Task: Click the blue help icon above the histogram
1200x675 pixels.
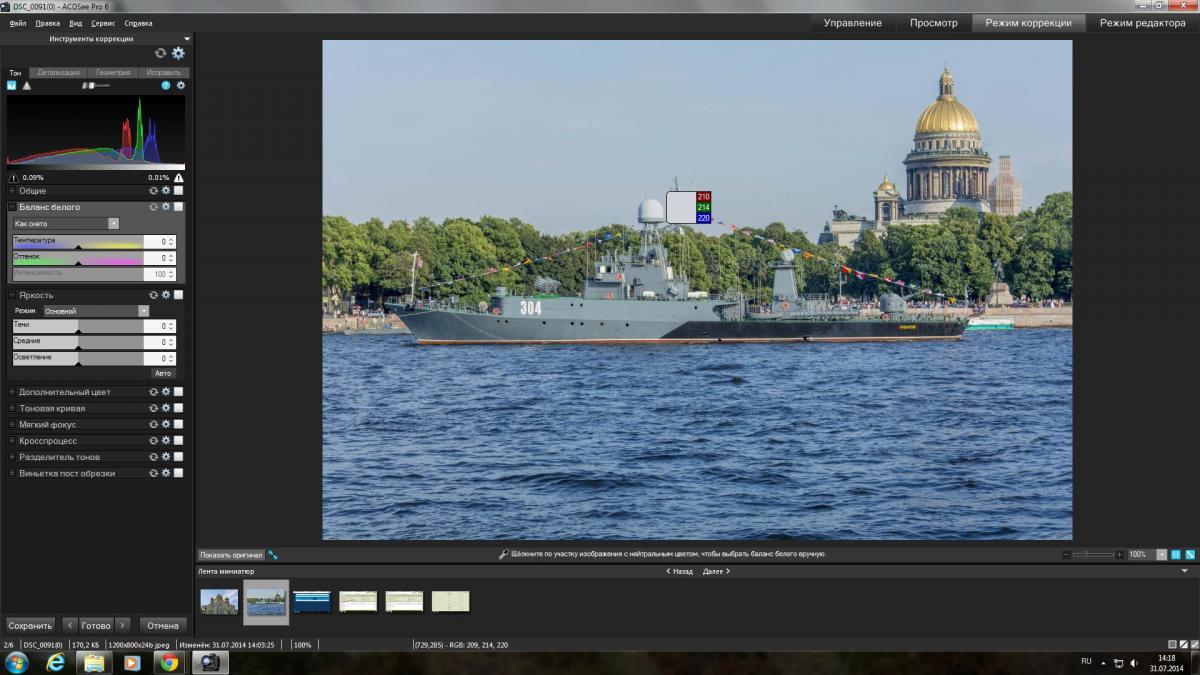Action: pyautogui.click(x=166, y=86)
